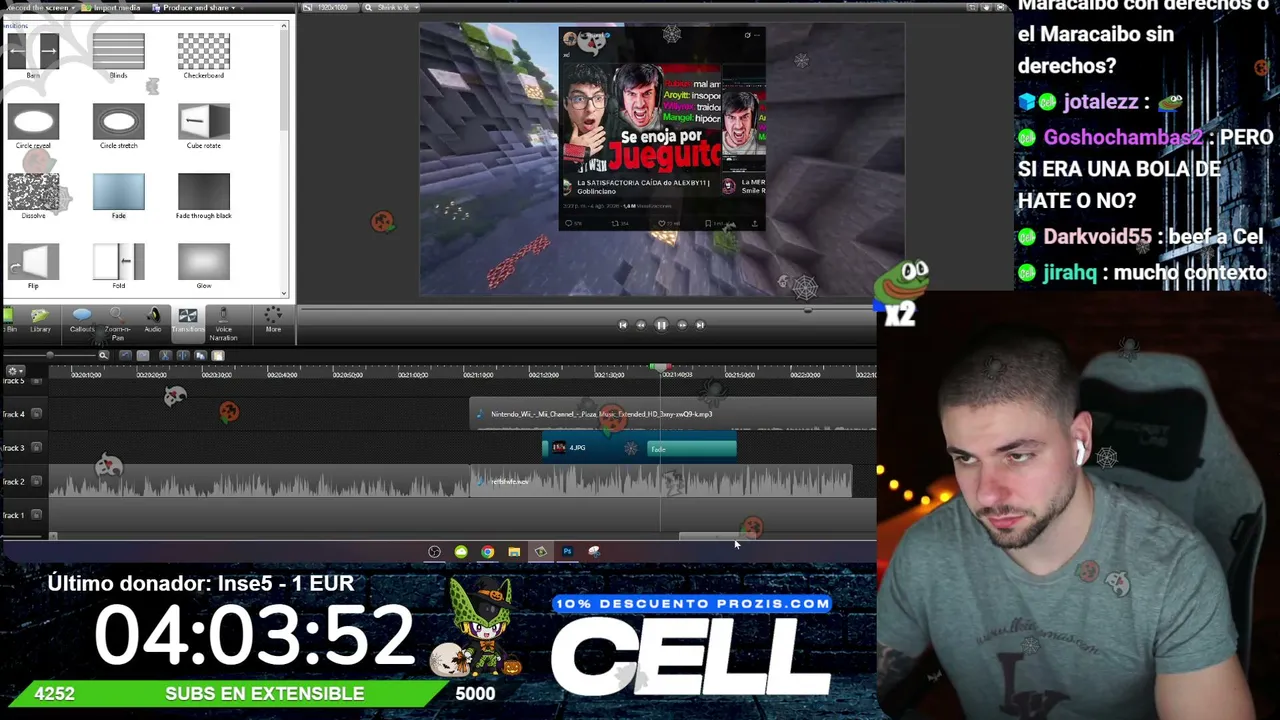Viewport: 1280px width, 720px height.
Task: Open the timeline settings gear dropdown
Action: point(14,371)
